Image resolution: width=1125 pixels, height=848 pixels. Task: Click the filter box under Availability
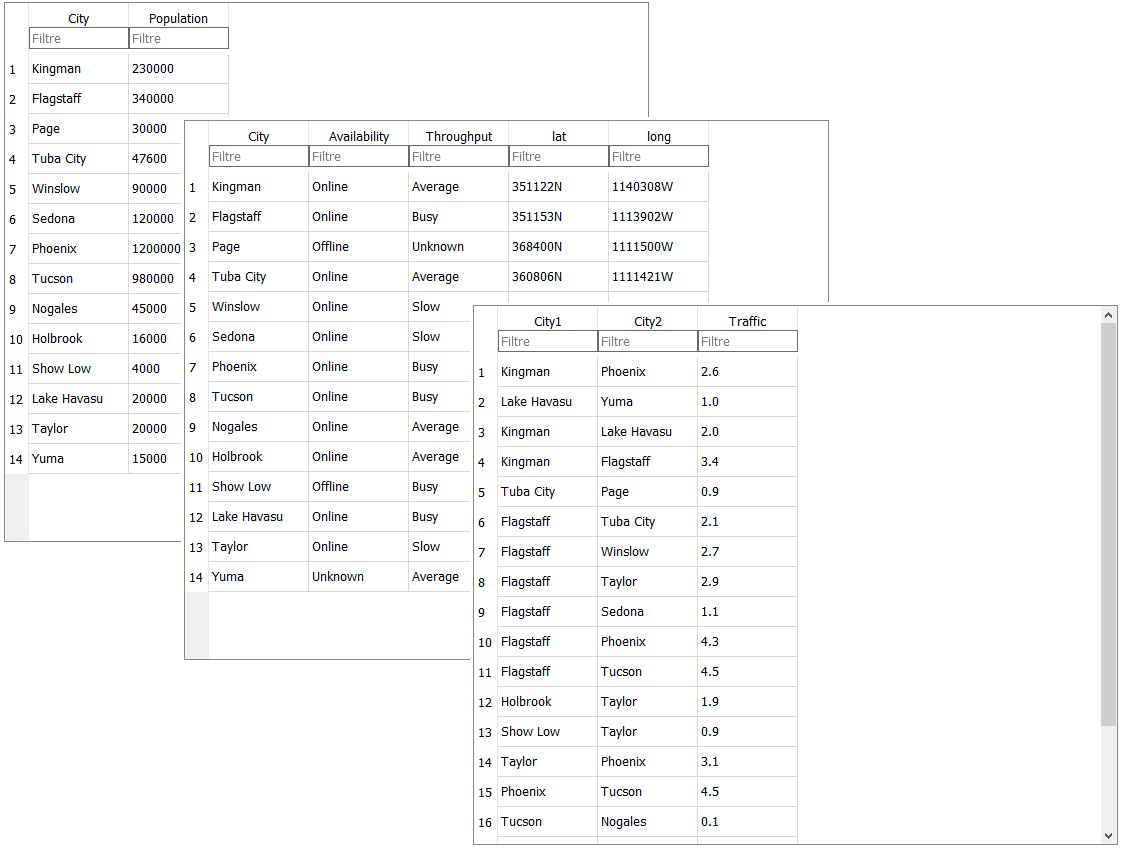(x=358, y=156)
